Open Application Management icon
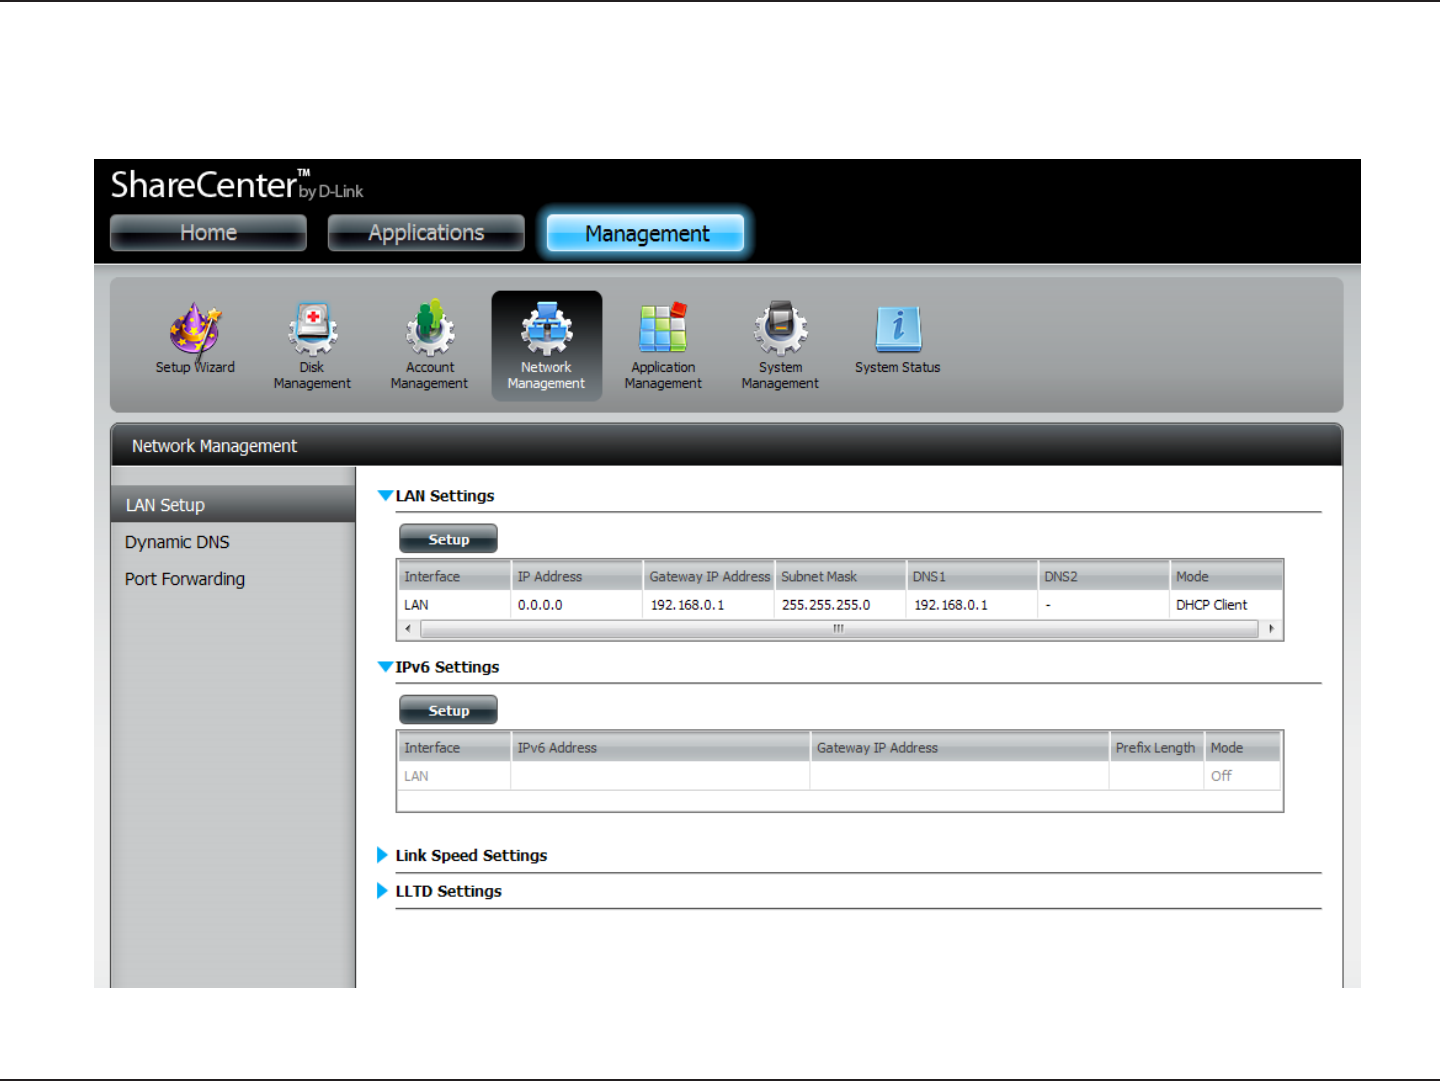Screen dimensions: 1440x1081 [x=663, y=346]
